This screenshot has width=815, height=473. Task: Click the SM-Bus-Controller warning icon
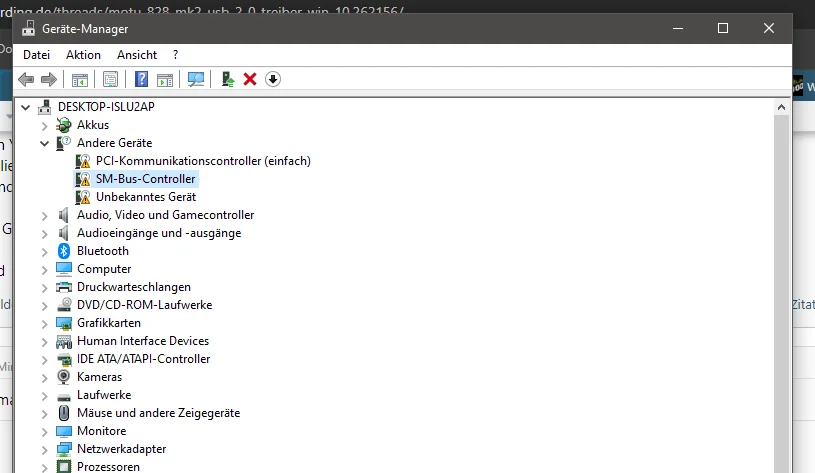tap(83, 179)
